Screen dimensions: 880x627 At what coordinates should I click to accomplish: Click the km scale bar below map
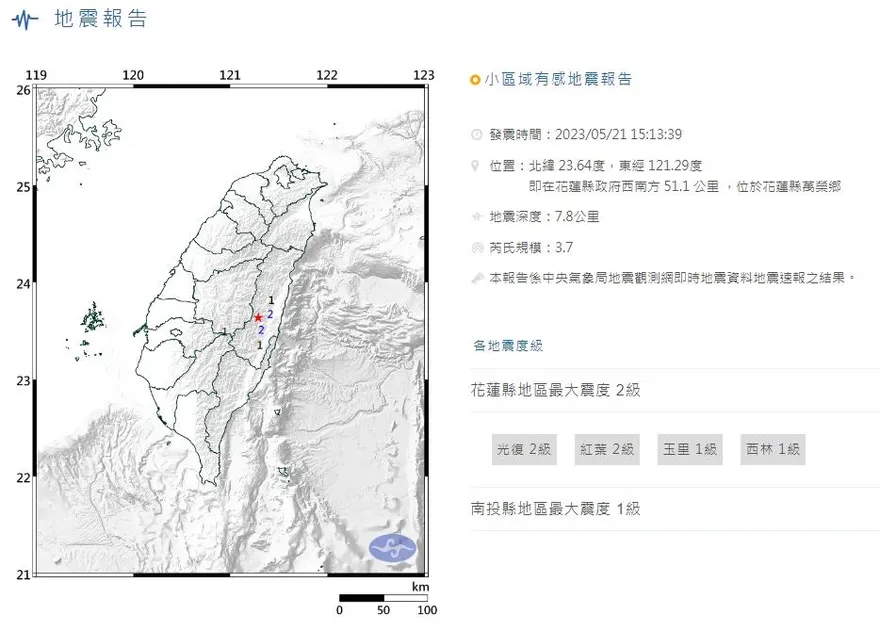pyautogui.click(x=383, y=598)
